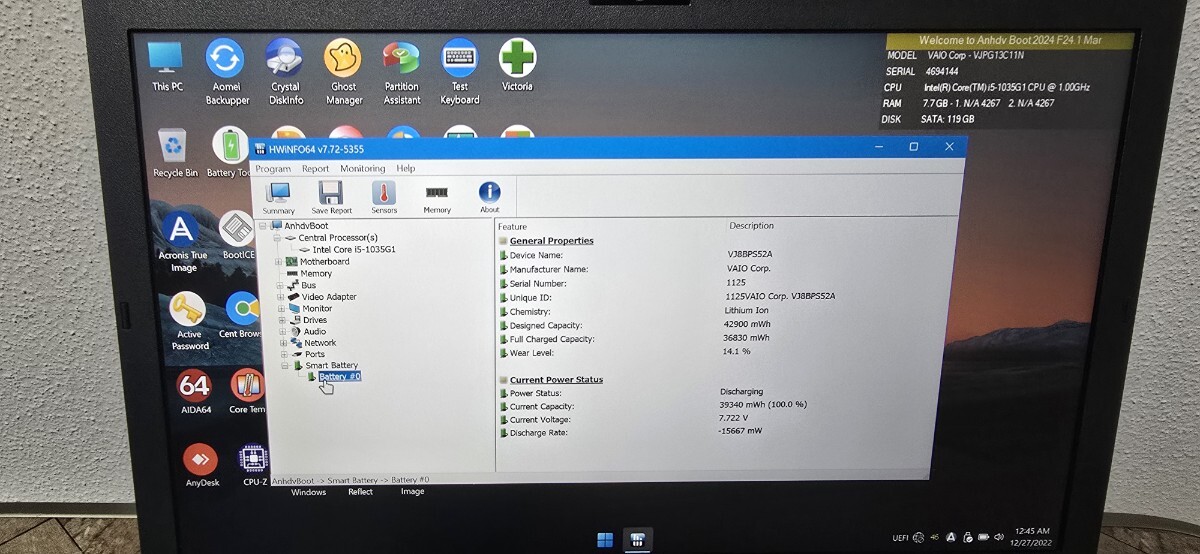Open AnyDesk desktop icon
This screenshot has height=554, width=1200.
[x=201, y=466]
